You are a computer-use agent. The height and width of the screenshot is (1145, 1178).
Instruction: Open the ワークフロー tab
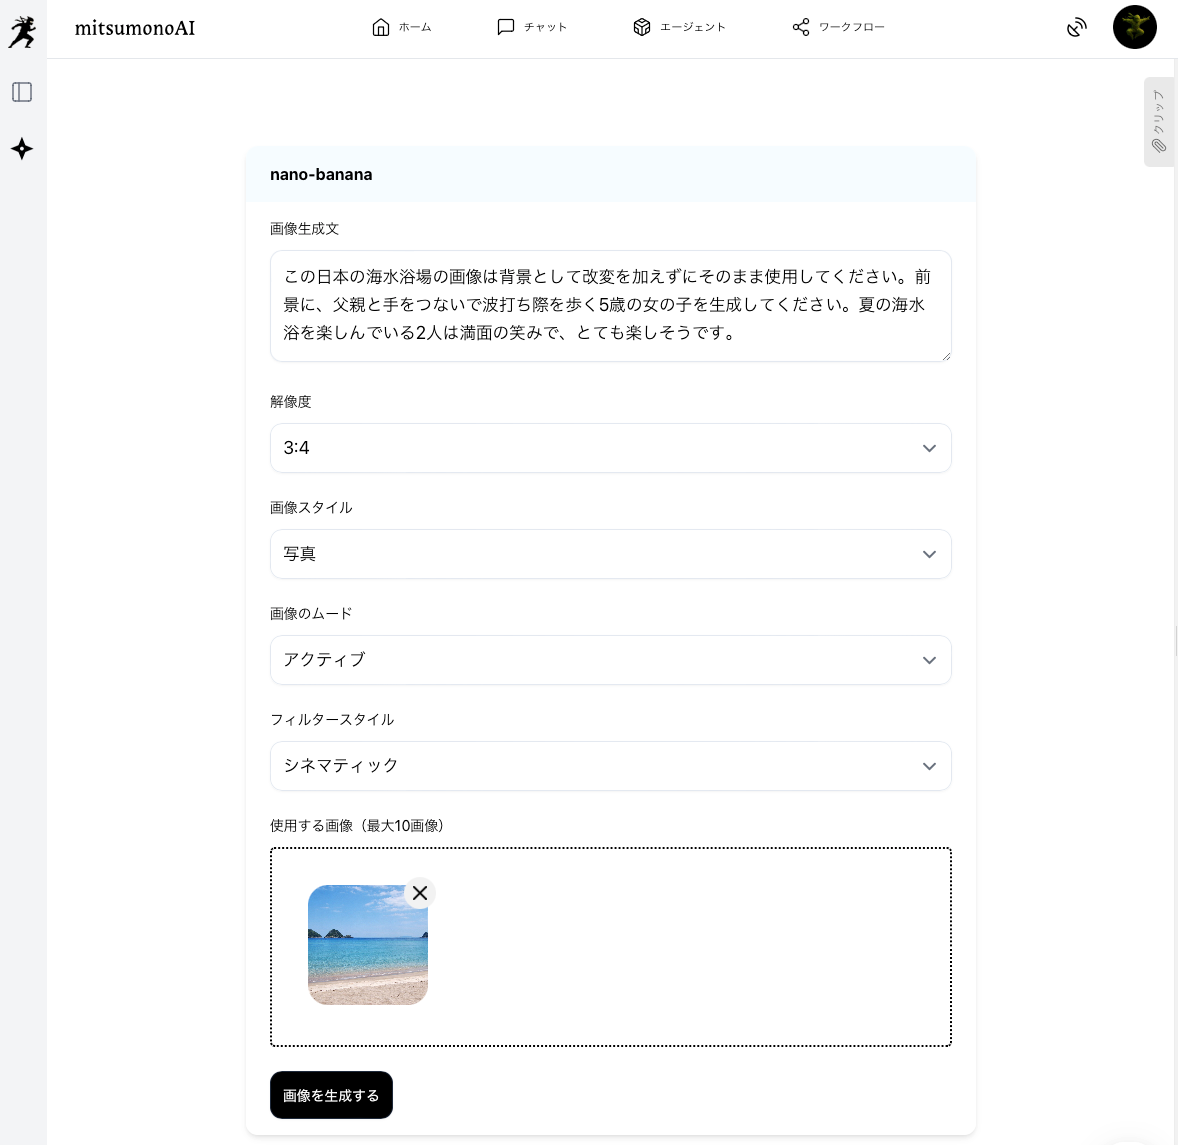[838, 27]
